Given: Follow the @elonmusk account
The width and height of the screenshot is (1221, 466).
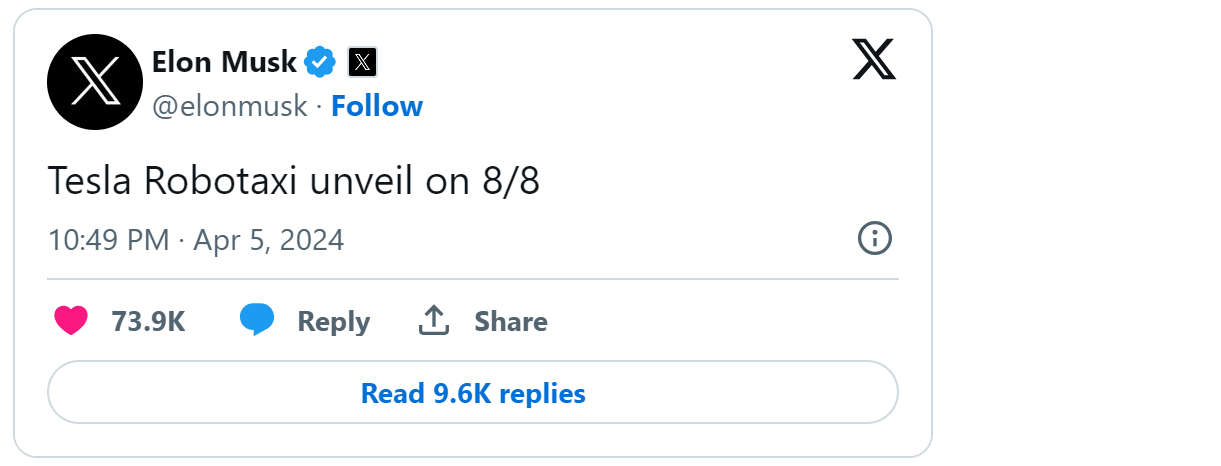Looking at the screenshot, I should click(x=377, y=106).
